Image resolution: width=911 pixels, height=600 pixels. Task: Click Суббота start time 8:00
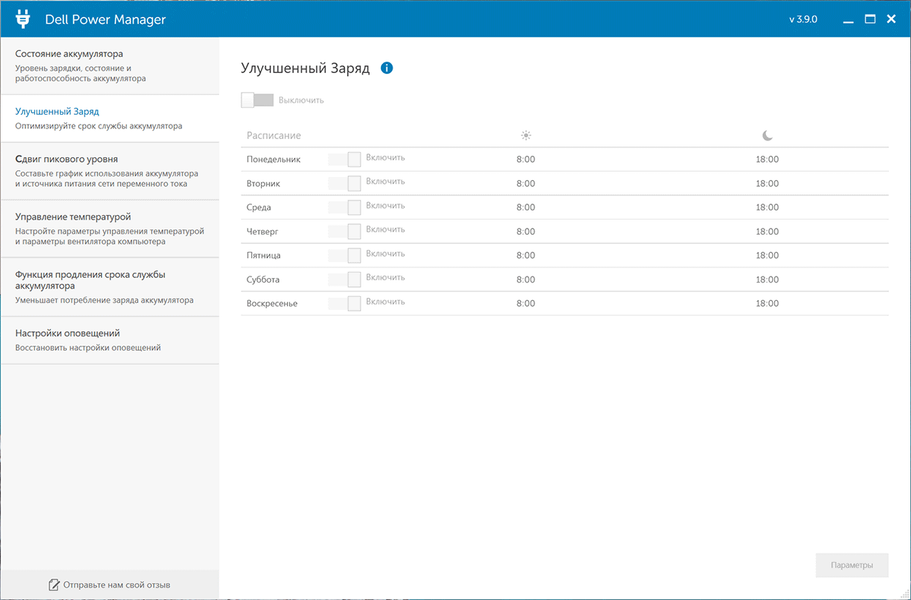[526, 279]
